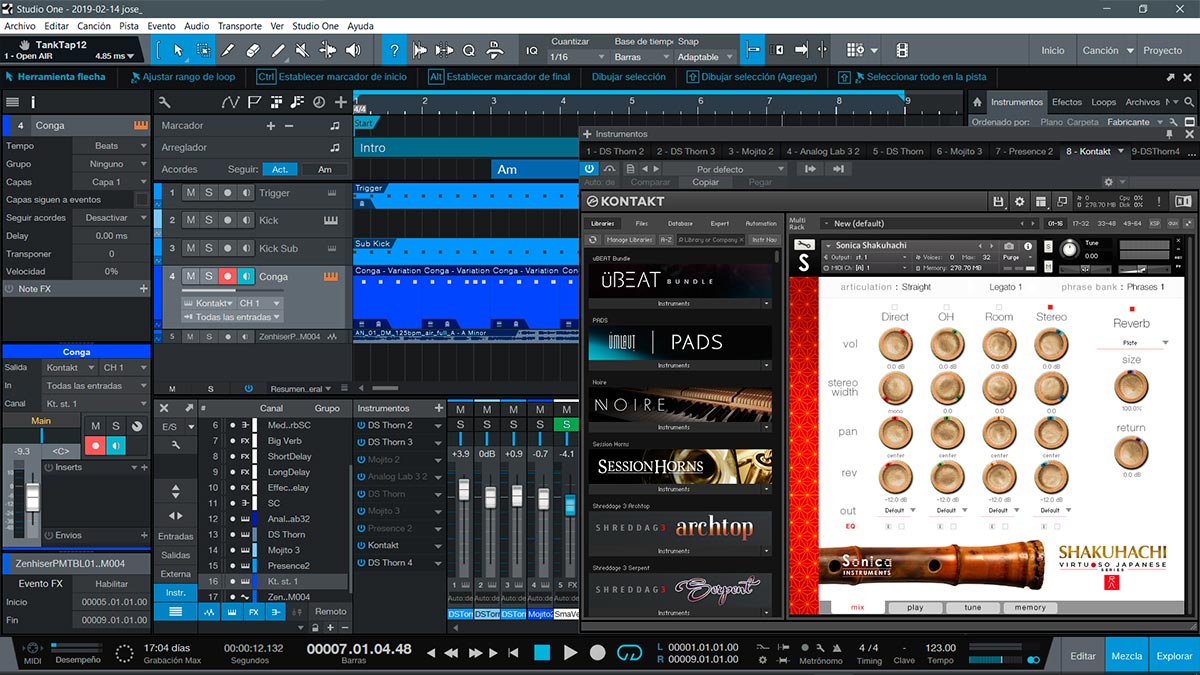Click the Kontakt warning exclamation icon

coord(1158,201)
